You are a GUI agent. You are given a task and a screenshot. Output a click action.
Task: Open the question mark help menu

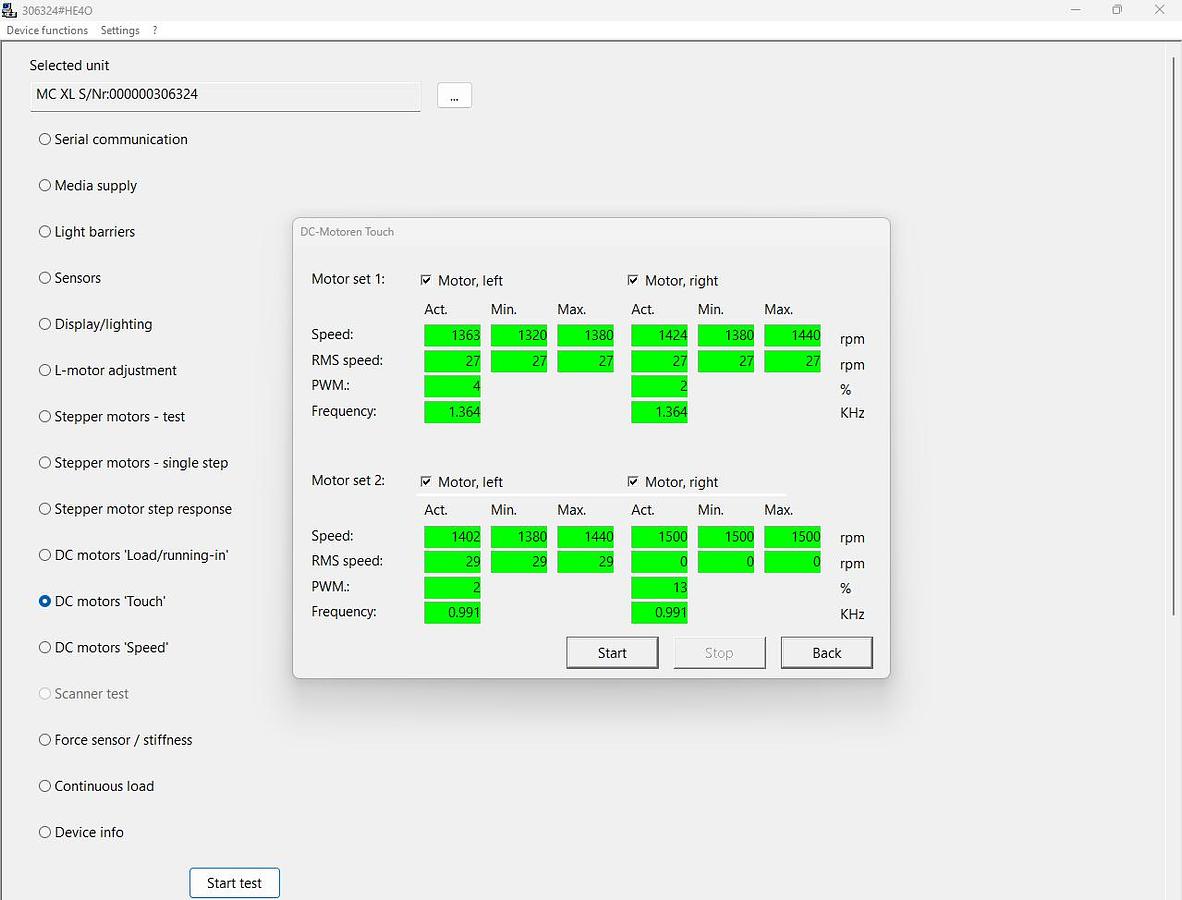pyautogui.click(x=155, y=30)
